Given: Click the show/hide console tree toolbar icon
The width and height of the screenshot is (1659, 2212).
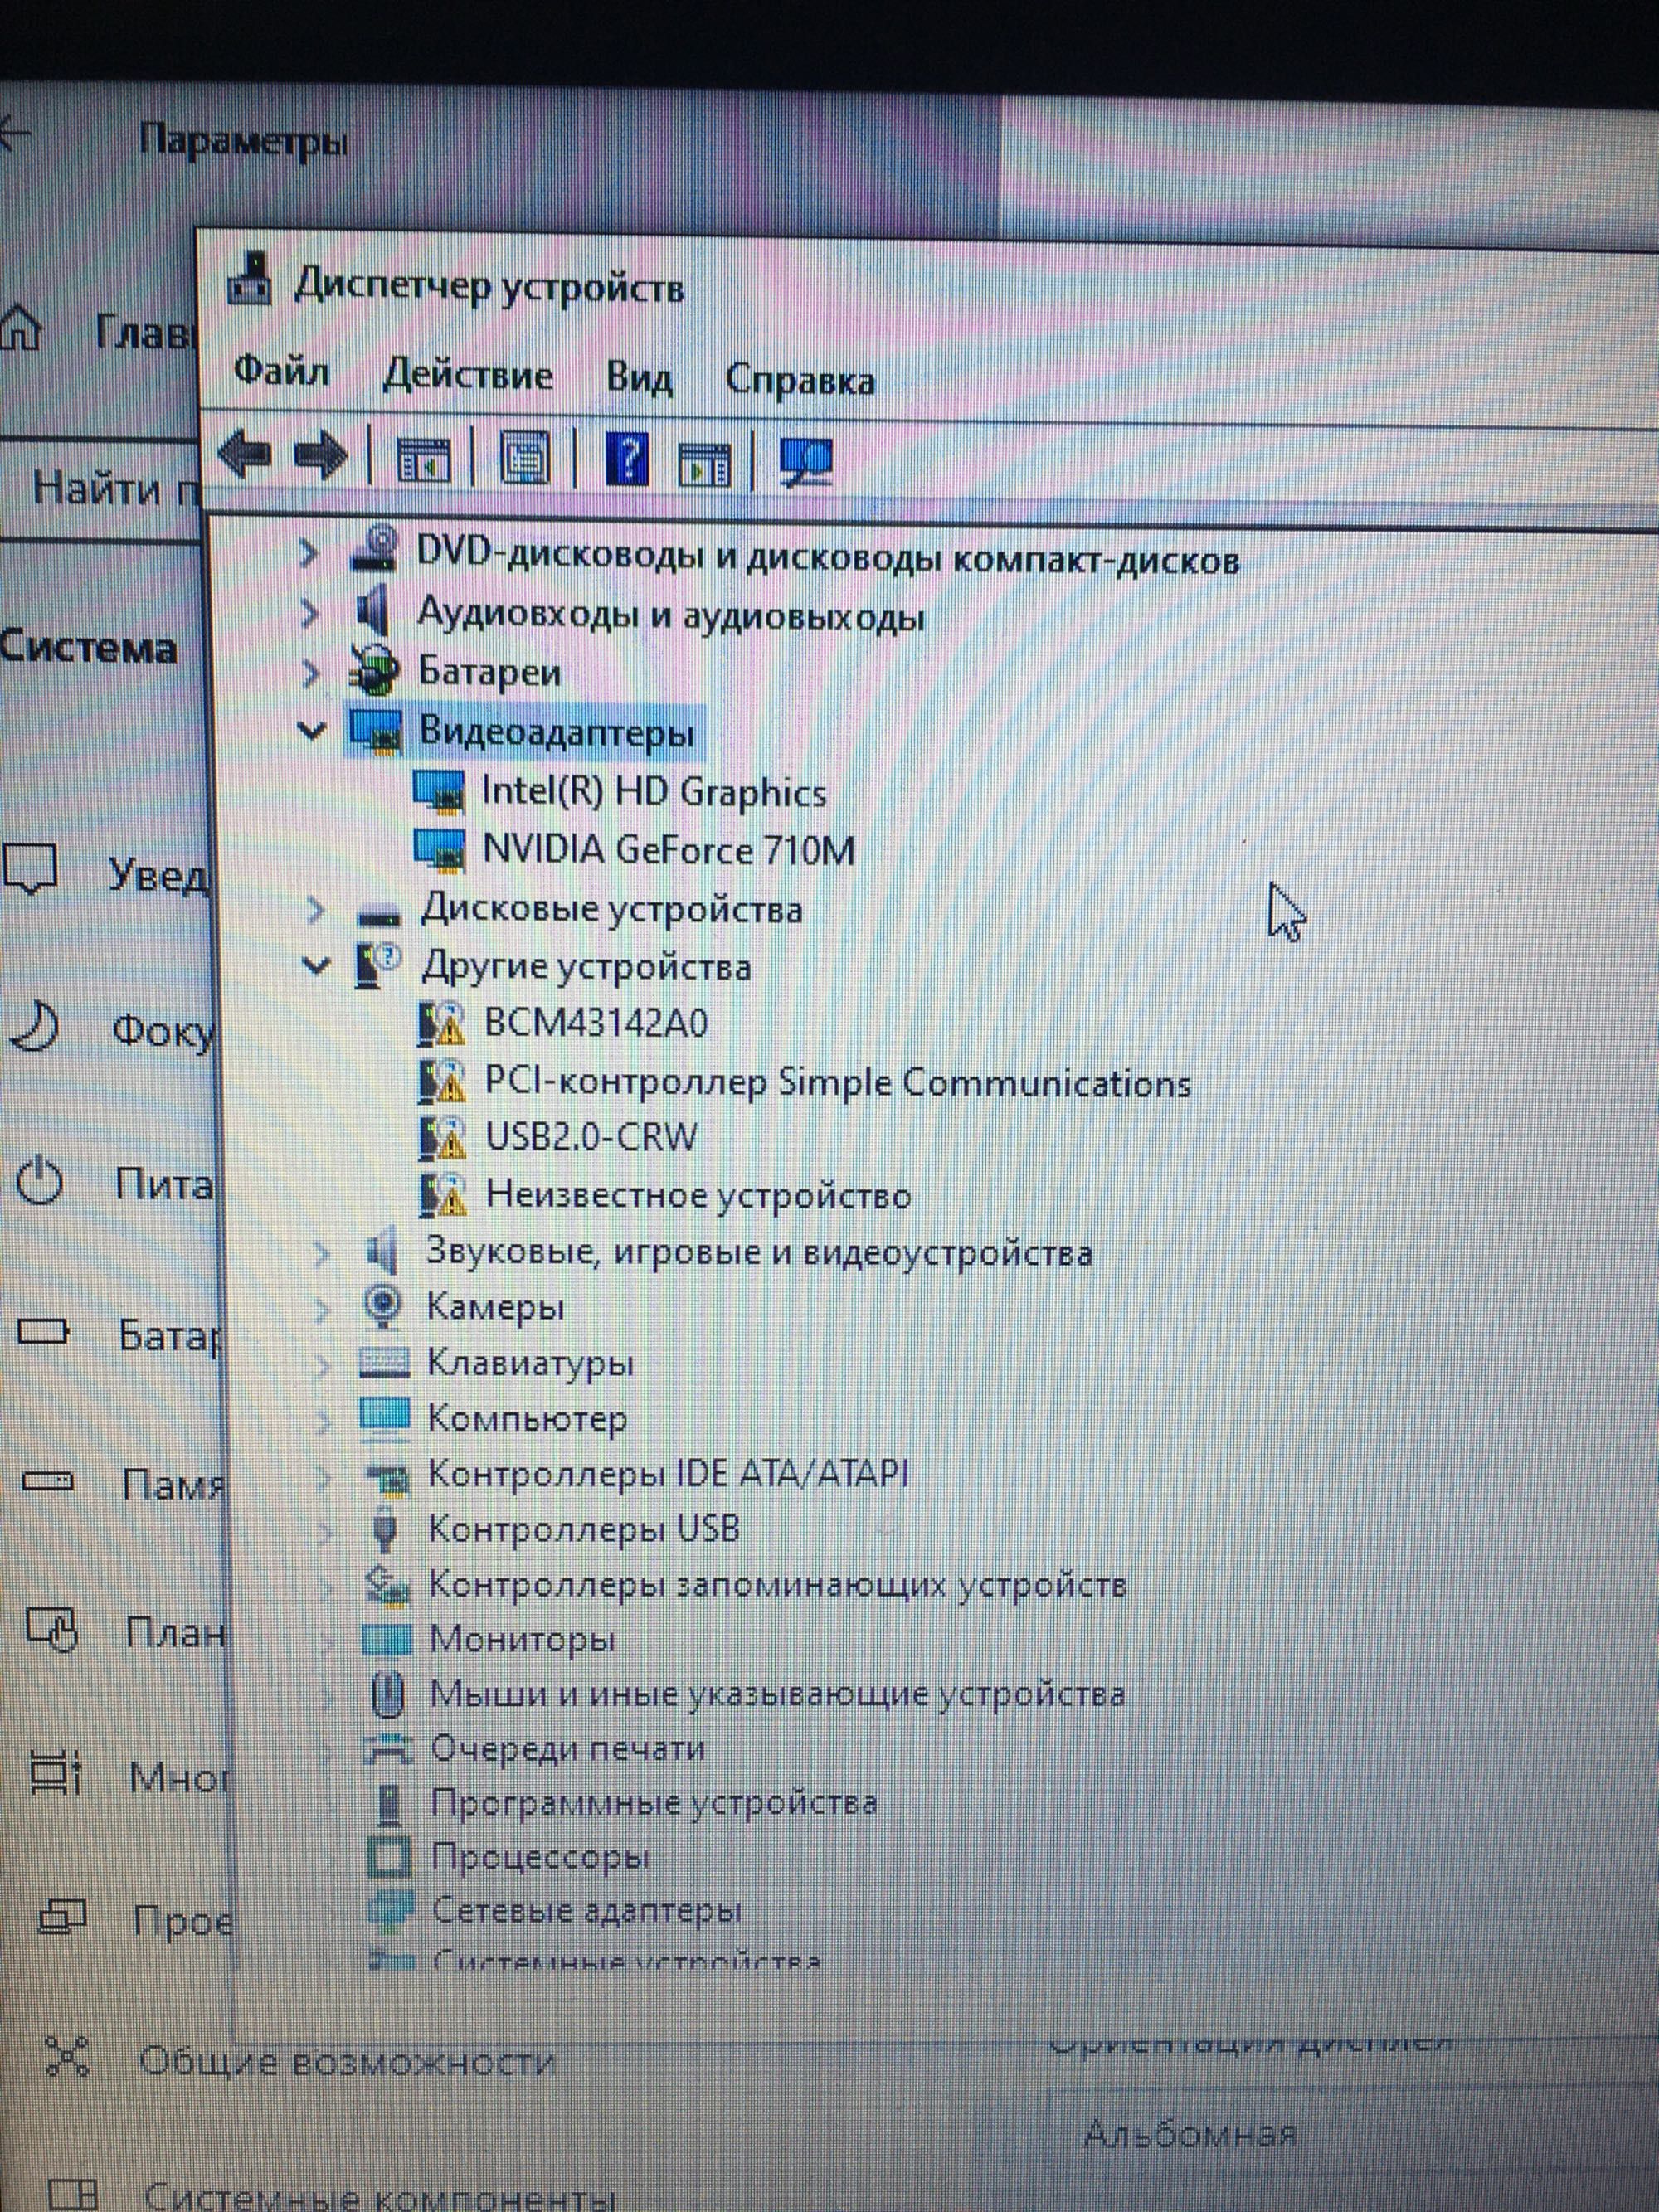Looking at the screenshot, I should (424, 460).
